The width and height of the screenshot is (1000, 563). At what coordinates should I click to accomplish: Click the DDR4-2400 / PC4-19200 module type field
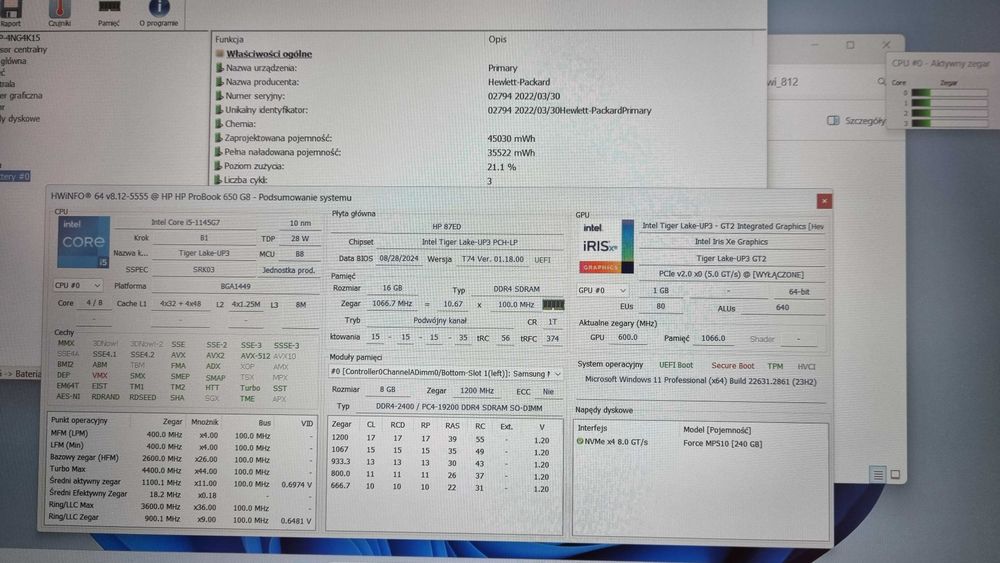(459, 407)
